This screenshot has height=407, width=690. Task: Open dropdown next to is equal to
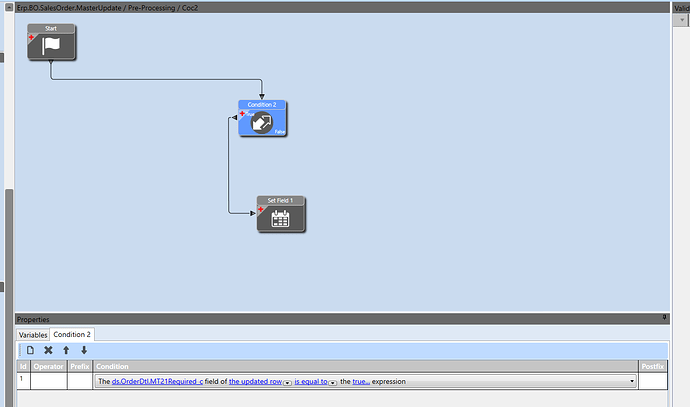coord(333,383)
